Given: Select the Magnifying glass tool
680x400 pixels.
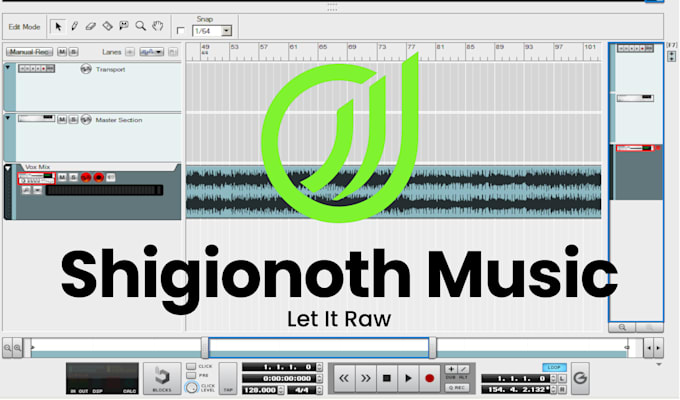Looking at the screenshot, I should pos(141,26).
